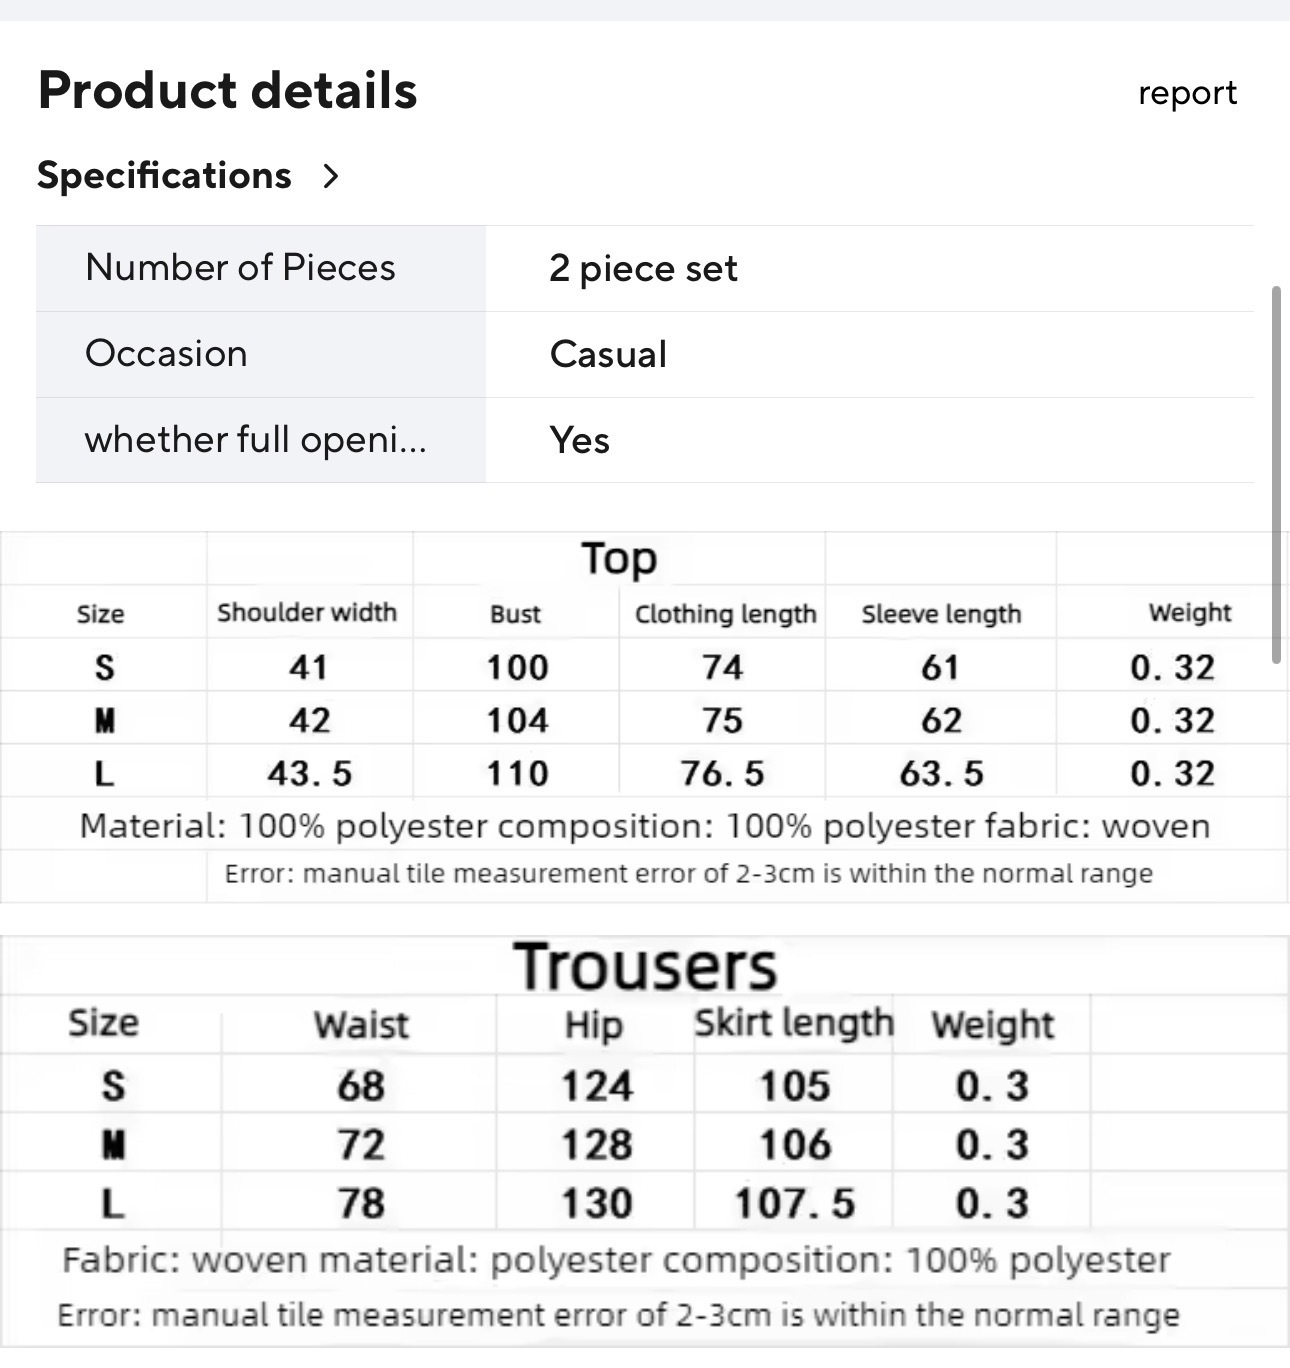The height and width of the screenshot is (1368, 1290).
Task: Click the Skirt length column header
Action: 794,1023
